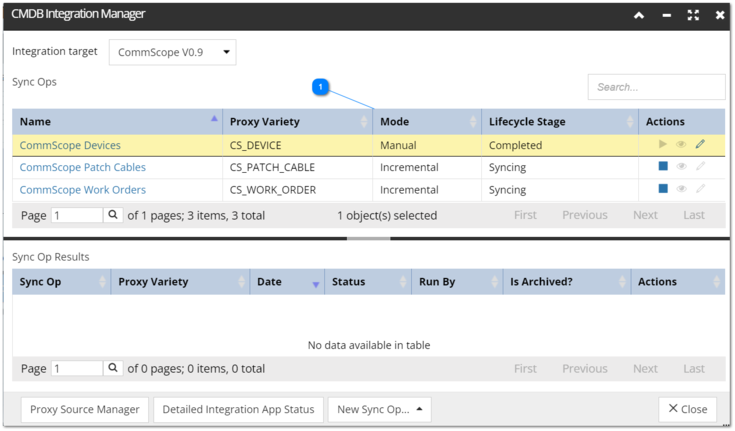This screenshot has width=735, height=431.
Task: Open the CommScope Devices link
Action: tap(70, 145)
